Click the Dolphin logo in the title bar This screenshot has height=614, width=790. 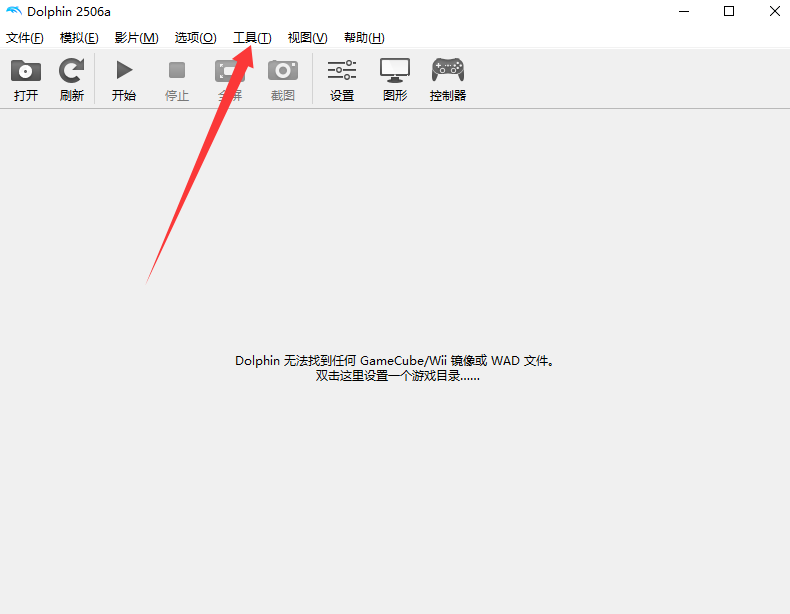(14, 11)
